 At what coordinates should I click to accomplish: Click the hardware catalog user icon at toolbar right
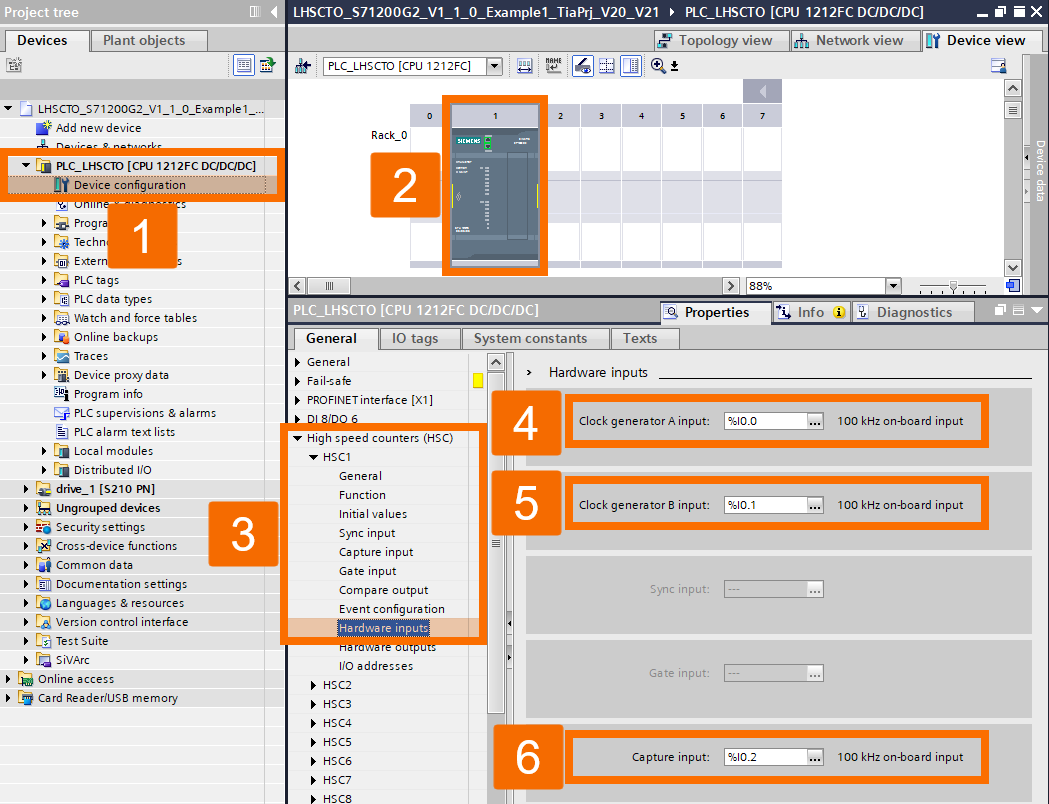999,66
